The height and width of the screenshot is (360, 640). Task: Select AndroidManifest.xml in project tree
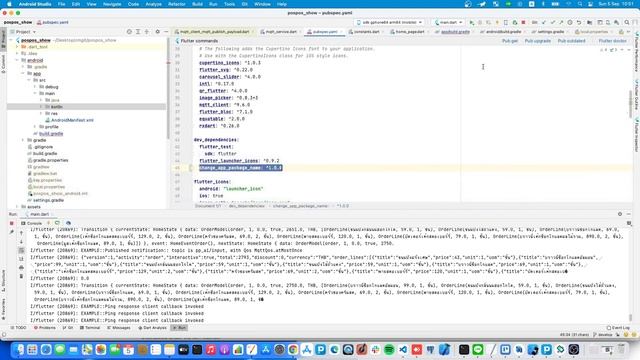pyautogui.click(x=72, y=120)
